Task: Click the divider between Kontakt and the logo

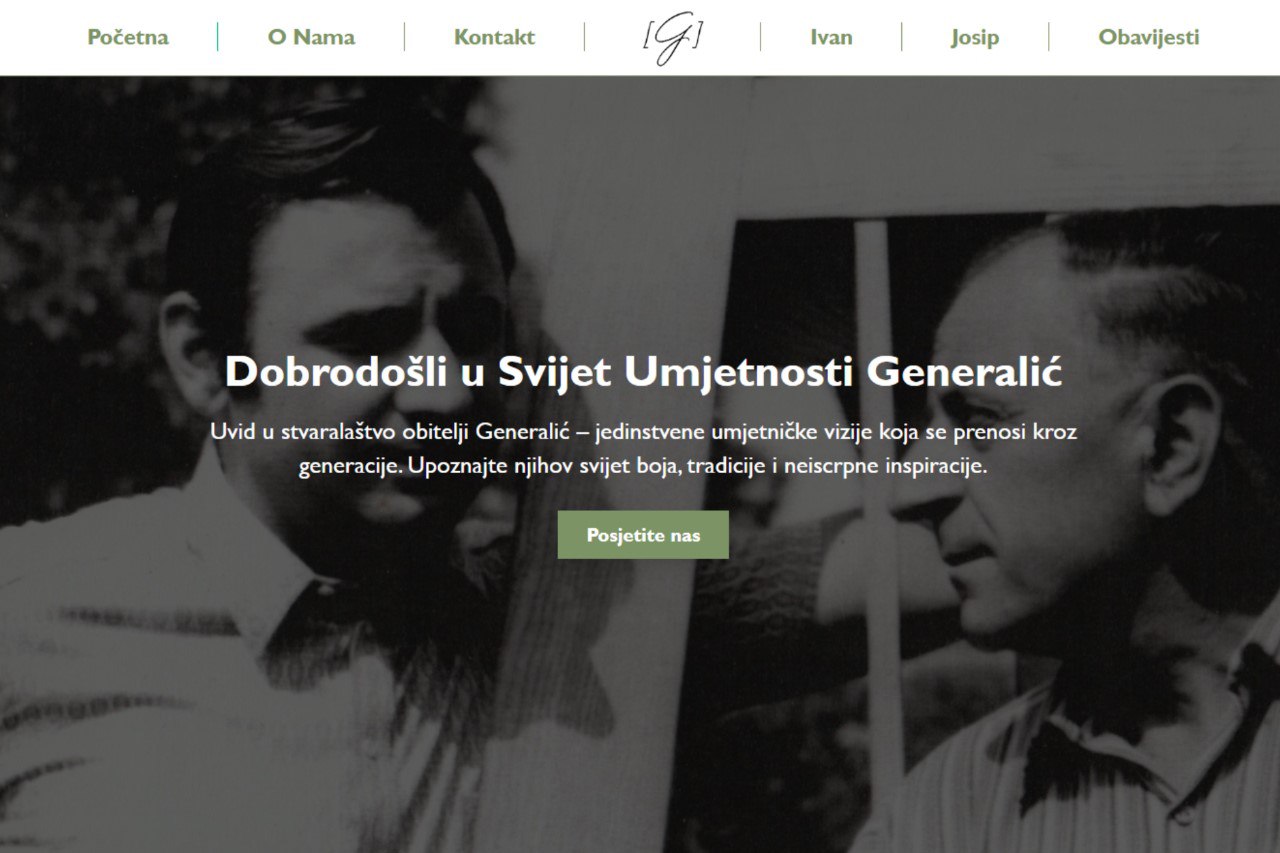Action: pos(584,37)
